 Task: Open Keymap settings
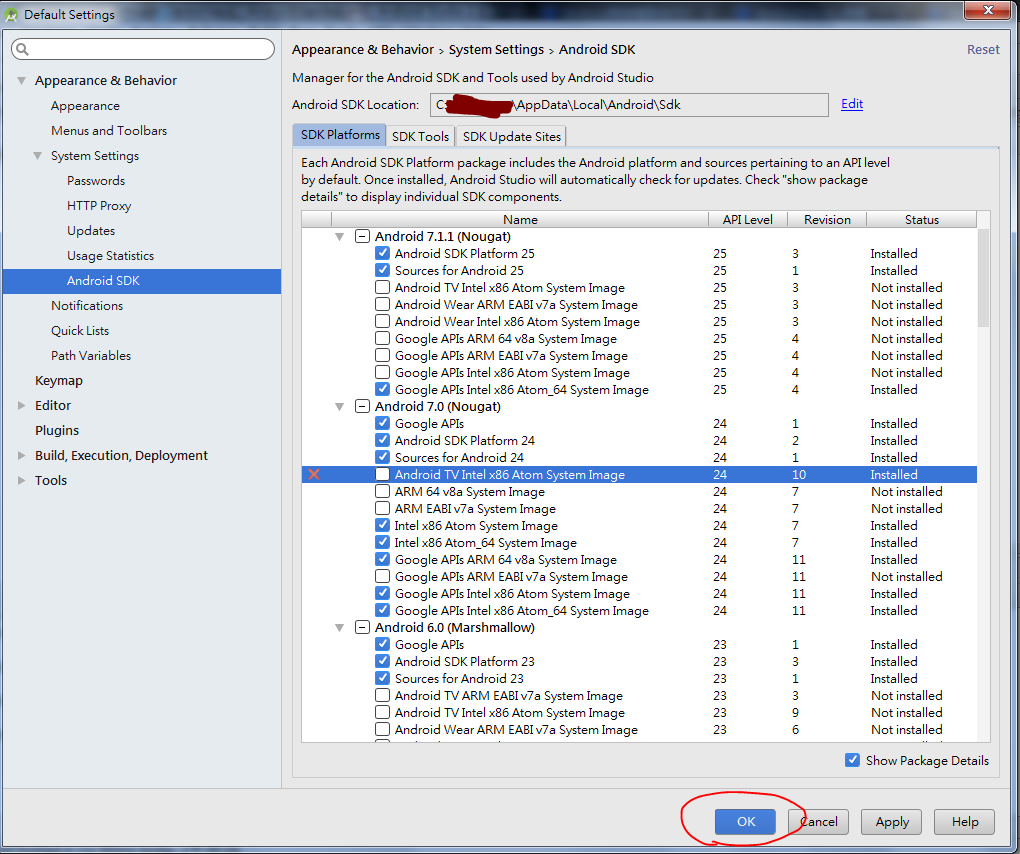[59, 380]
